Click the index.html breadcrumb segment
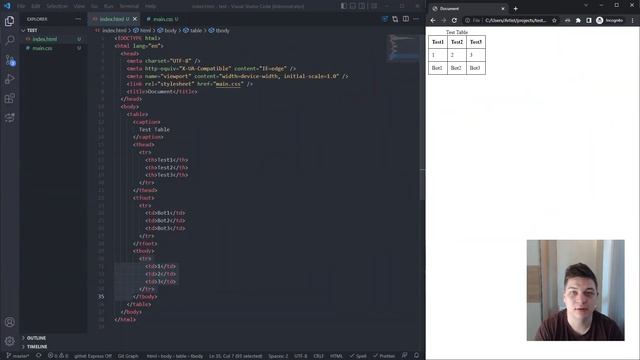The width and height of the screenshot is (640, 360). (111, 31)
